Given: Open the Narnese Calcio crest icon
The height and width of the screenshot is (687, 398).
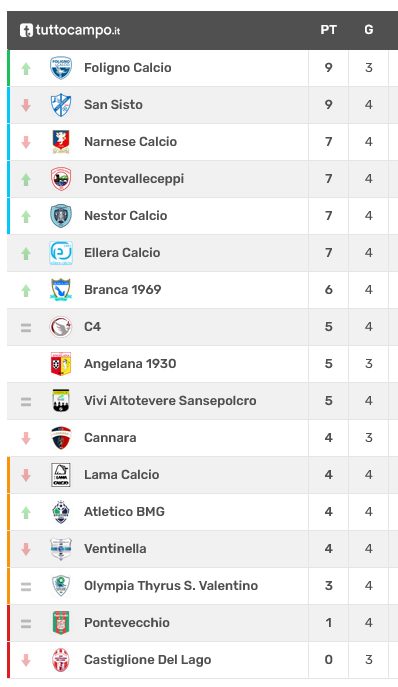Looking at the screenshot, I should (61, 142).
